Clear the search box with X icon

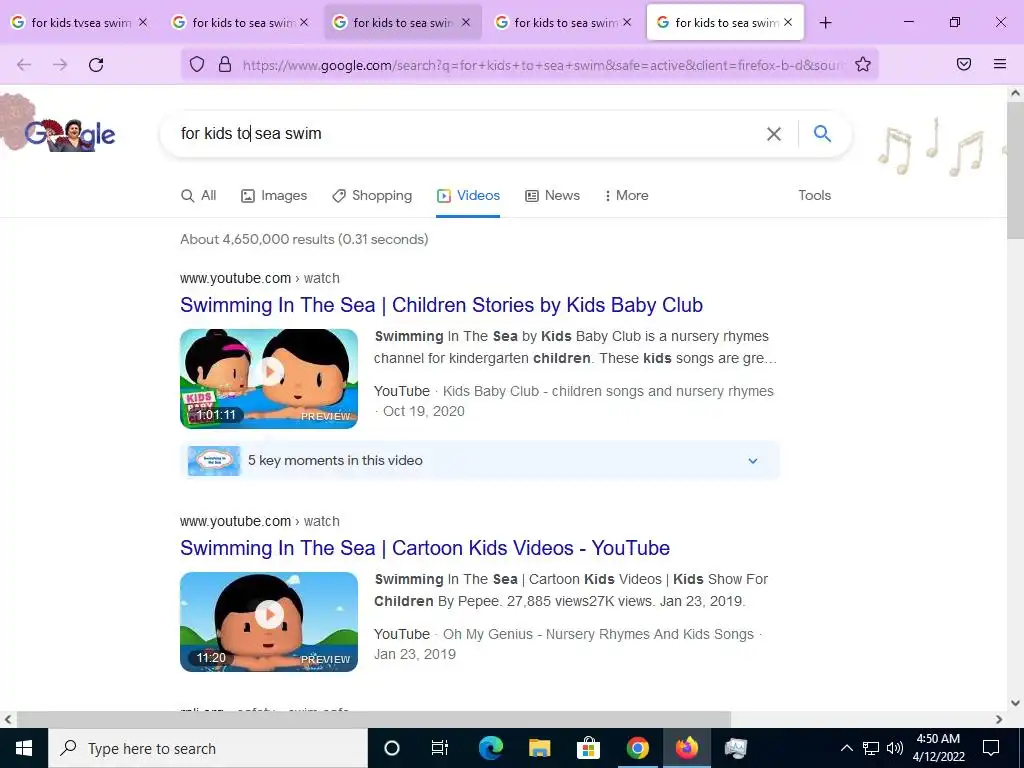tap(774, 134)
